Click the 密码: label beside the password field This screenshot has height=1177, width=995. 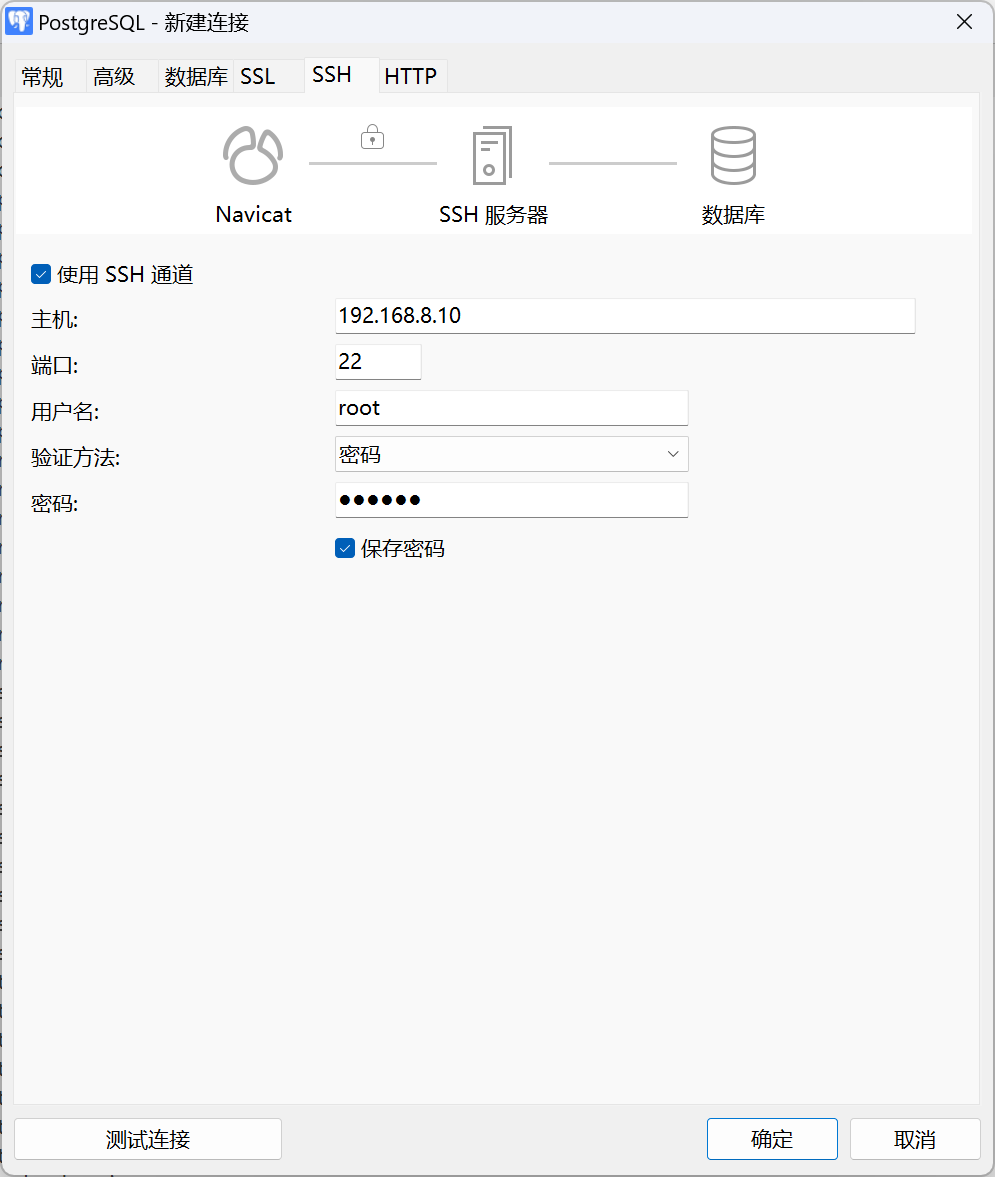(x=55, y=503)
